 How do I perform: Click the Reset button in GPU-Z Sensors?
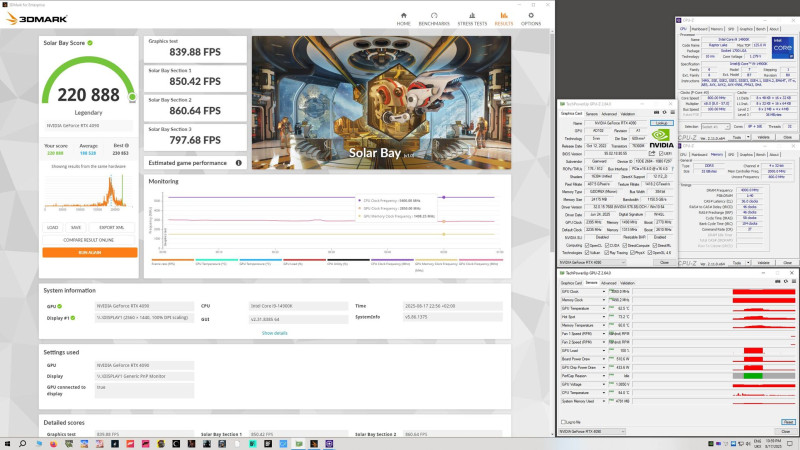click(788, 422)
